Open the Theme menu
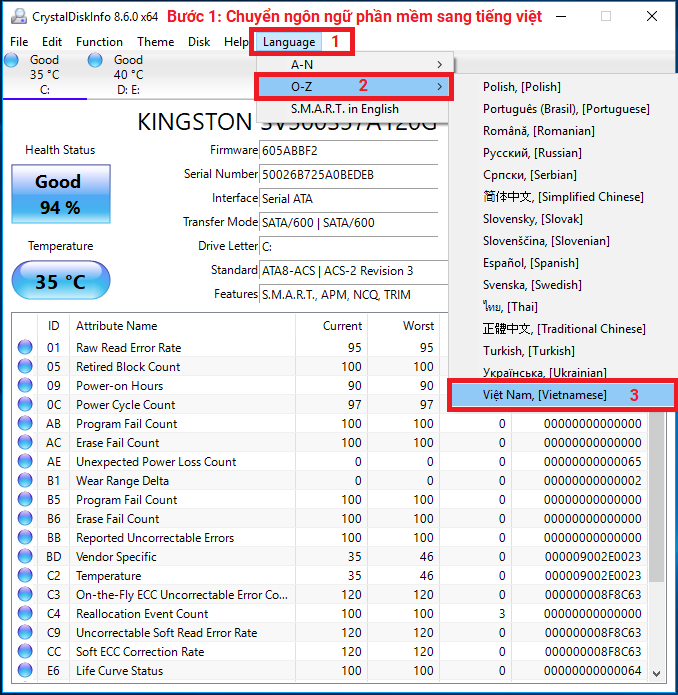 coord(156,42)
